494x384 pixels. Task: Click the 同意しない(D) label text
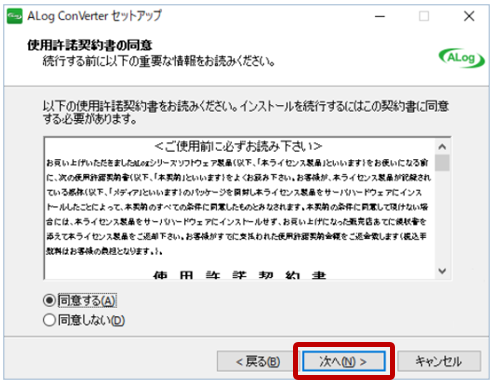click(x=91, y=320)
